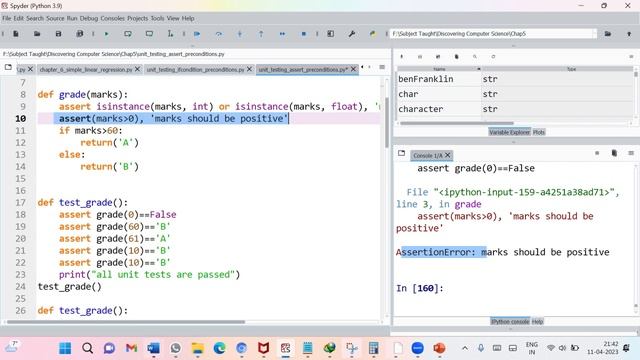Continue execution until next breakpoint

282,34
